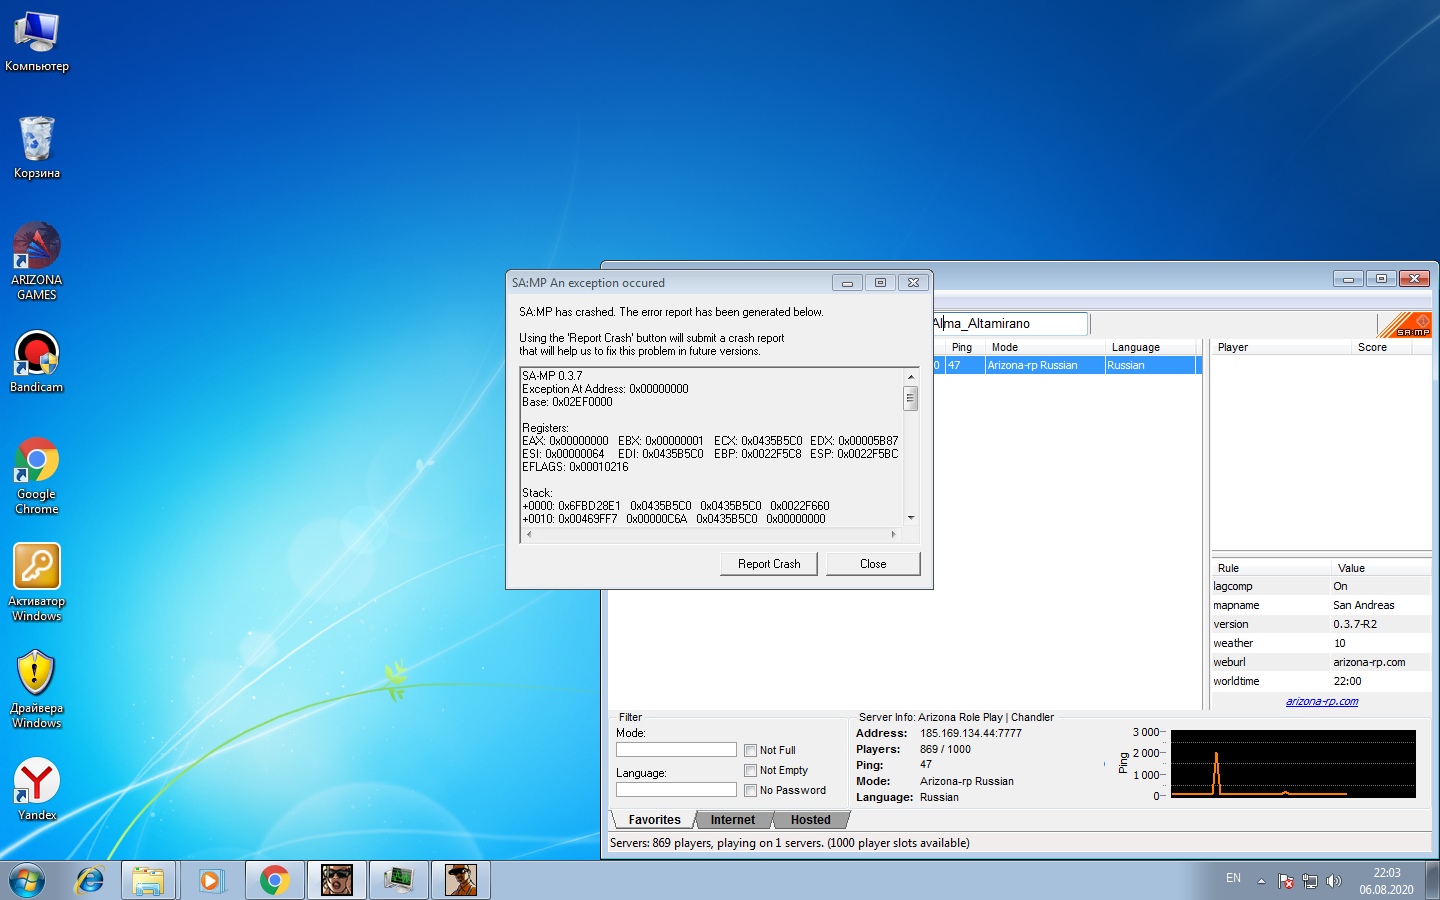Launch the ARIZONA GAMES desktop shortcut
The height and width of the screenshot is (900, 1440).
coord(37,262)
